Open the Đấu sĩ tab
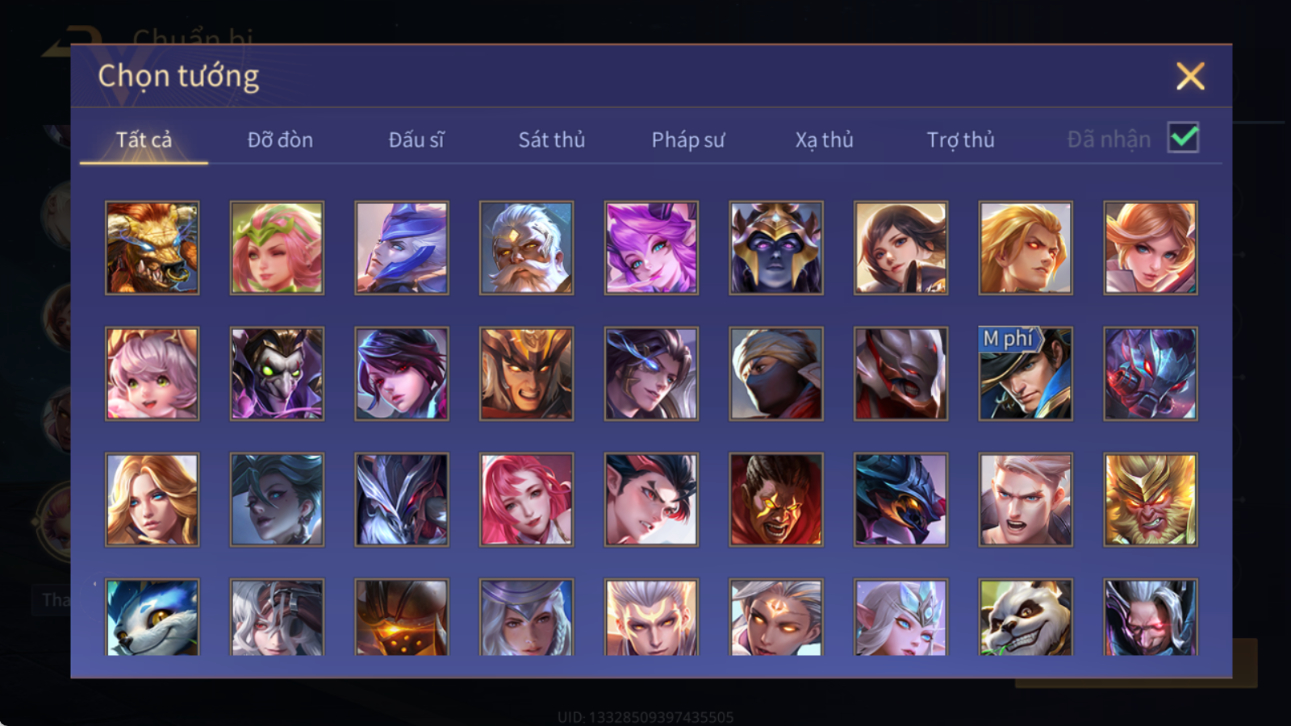 point(416,140)
